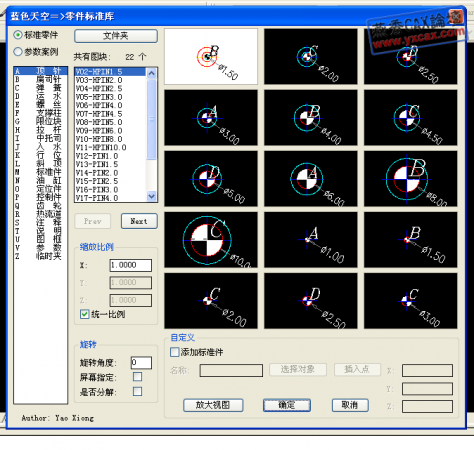Click the 放大视图 enlarge view button

pos(213,405)
